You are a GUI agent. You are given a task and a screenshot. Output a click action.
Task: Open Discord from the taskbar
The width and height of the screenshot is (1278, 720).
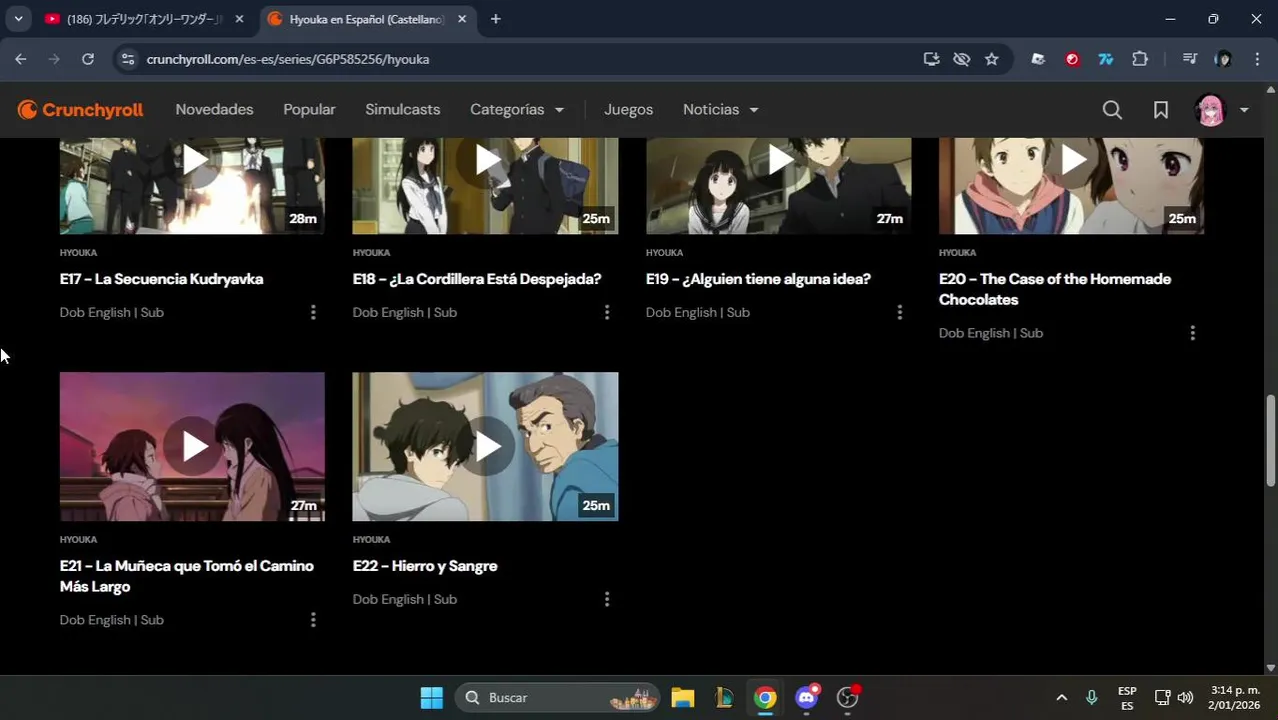pyautogui.click(x=806, y=698)
